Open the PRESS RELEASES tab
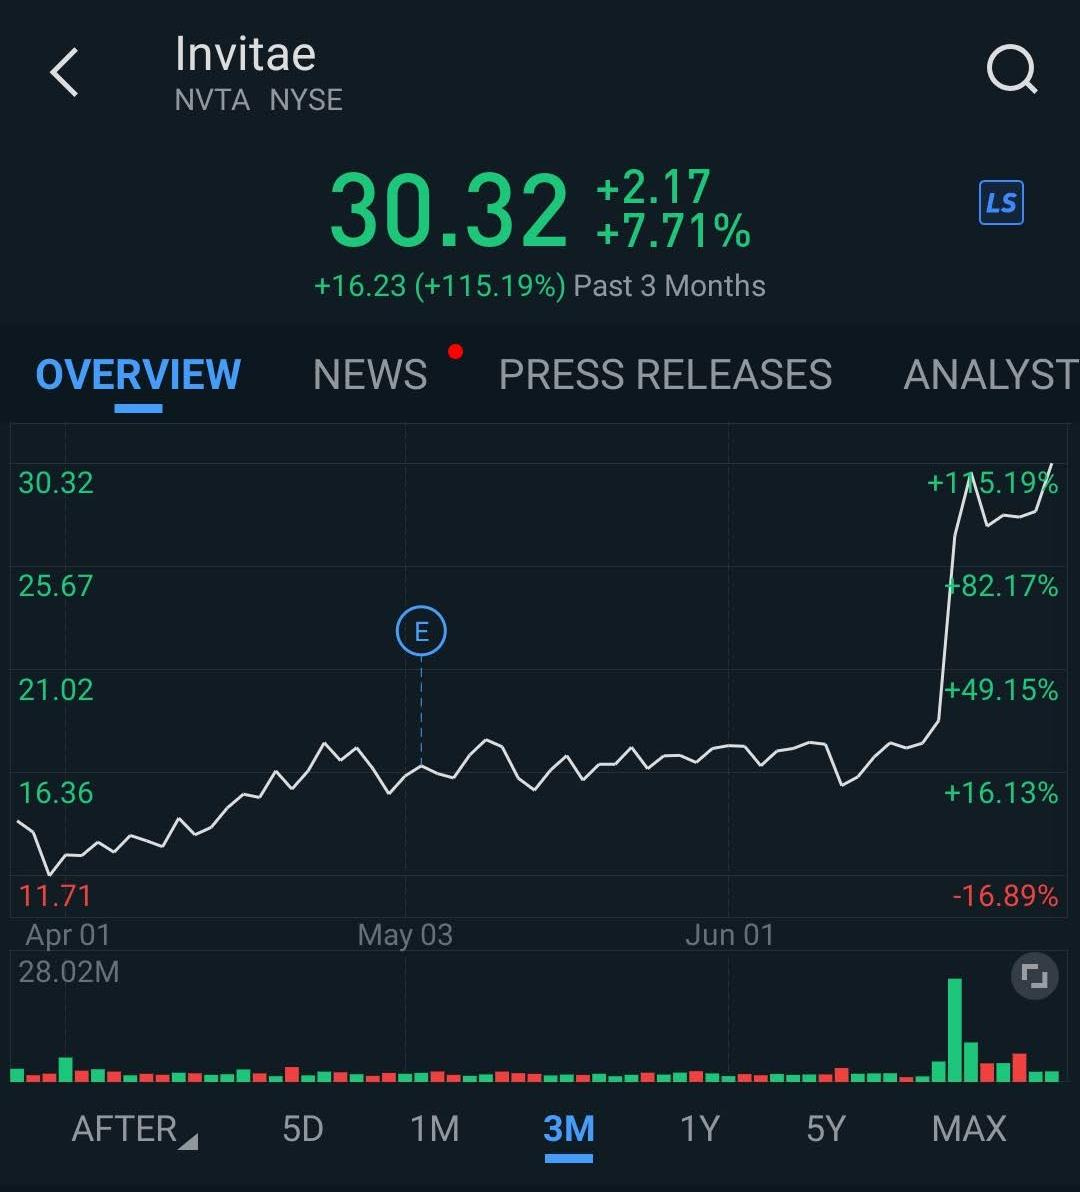The height and width of the screenshot is (1192, 1080). click(x=665, y=374)
